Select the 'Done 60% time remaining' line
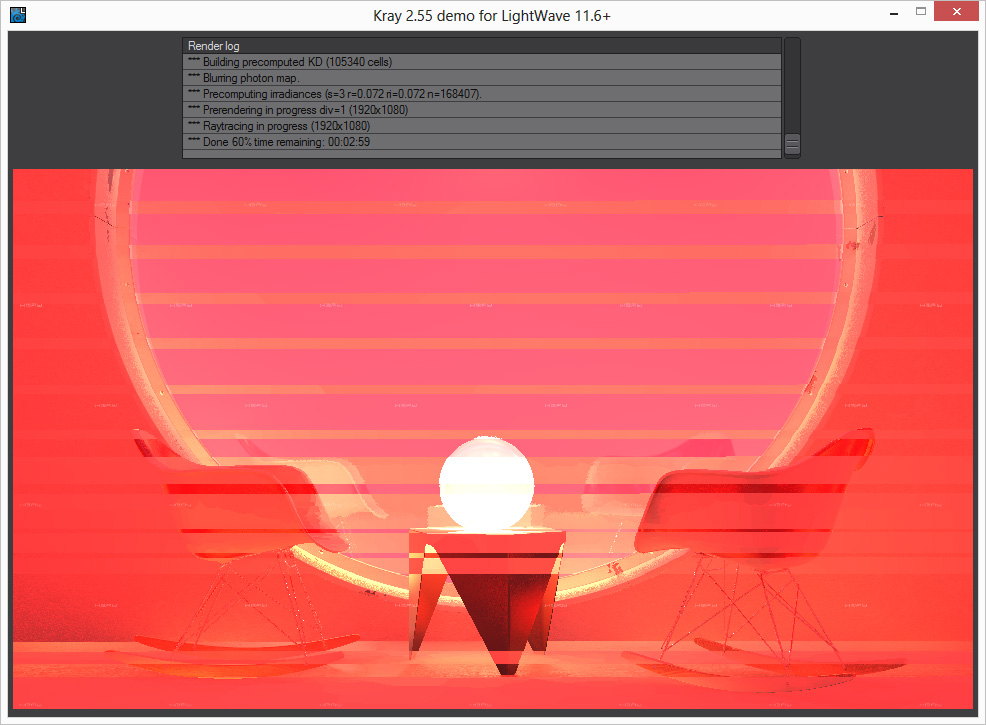Screen dimensions: 986x725 point(481,142)
